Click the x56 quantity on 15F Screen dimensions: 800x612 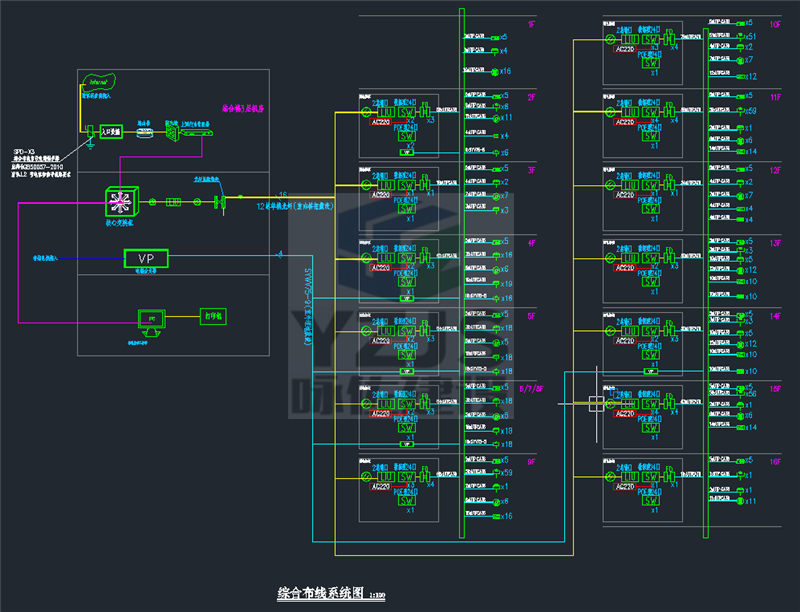coord(751,394)
